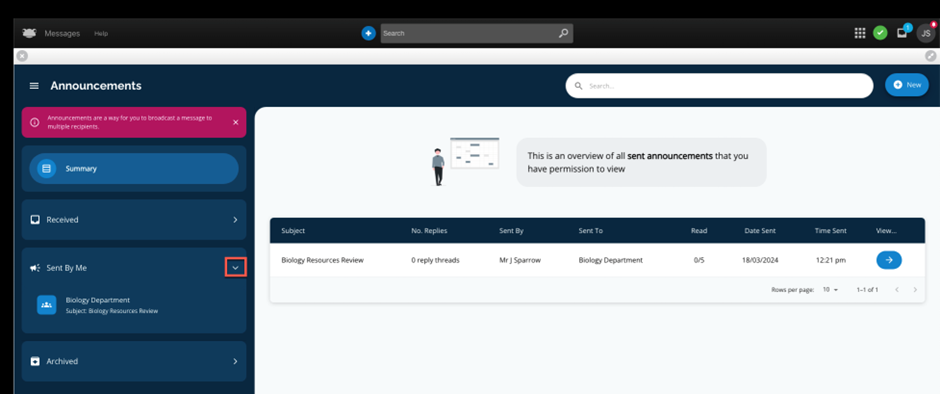Screen dimensions: 940x394
Task: Open the Rows per page dropdown
Action: (x=830, y=290)
